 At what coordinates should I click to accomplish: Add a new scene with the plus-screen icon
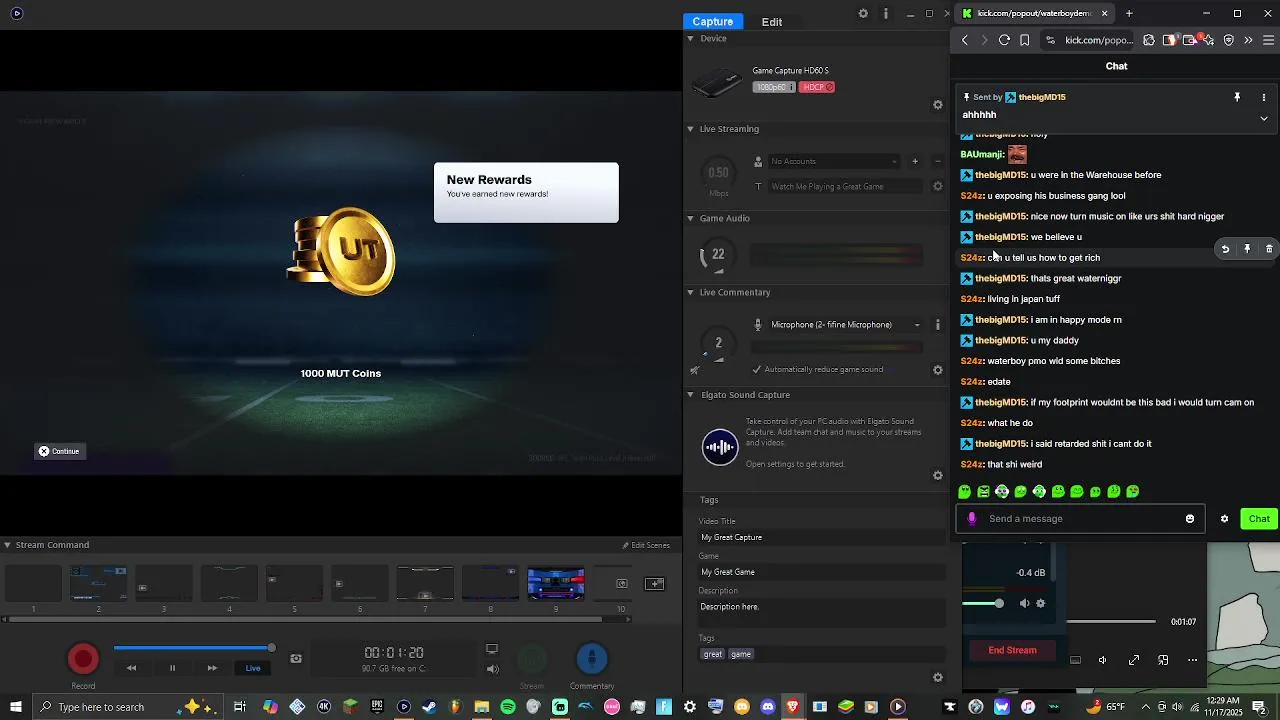point(655,584)
